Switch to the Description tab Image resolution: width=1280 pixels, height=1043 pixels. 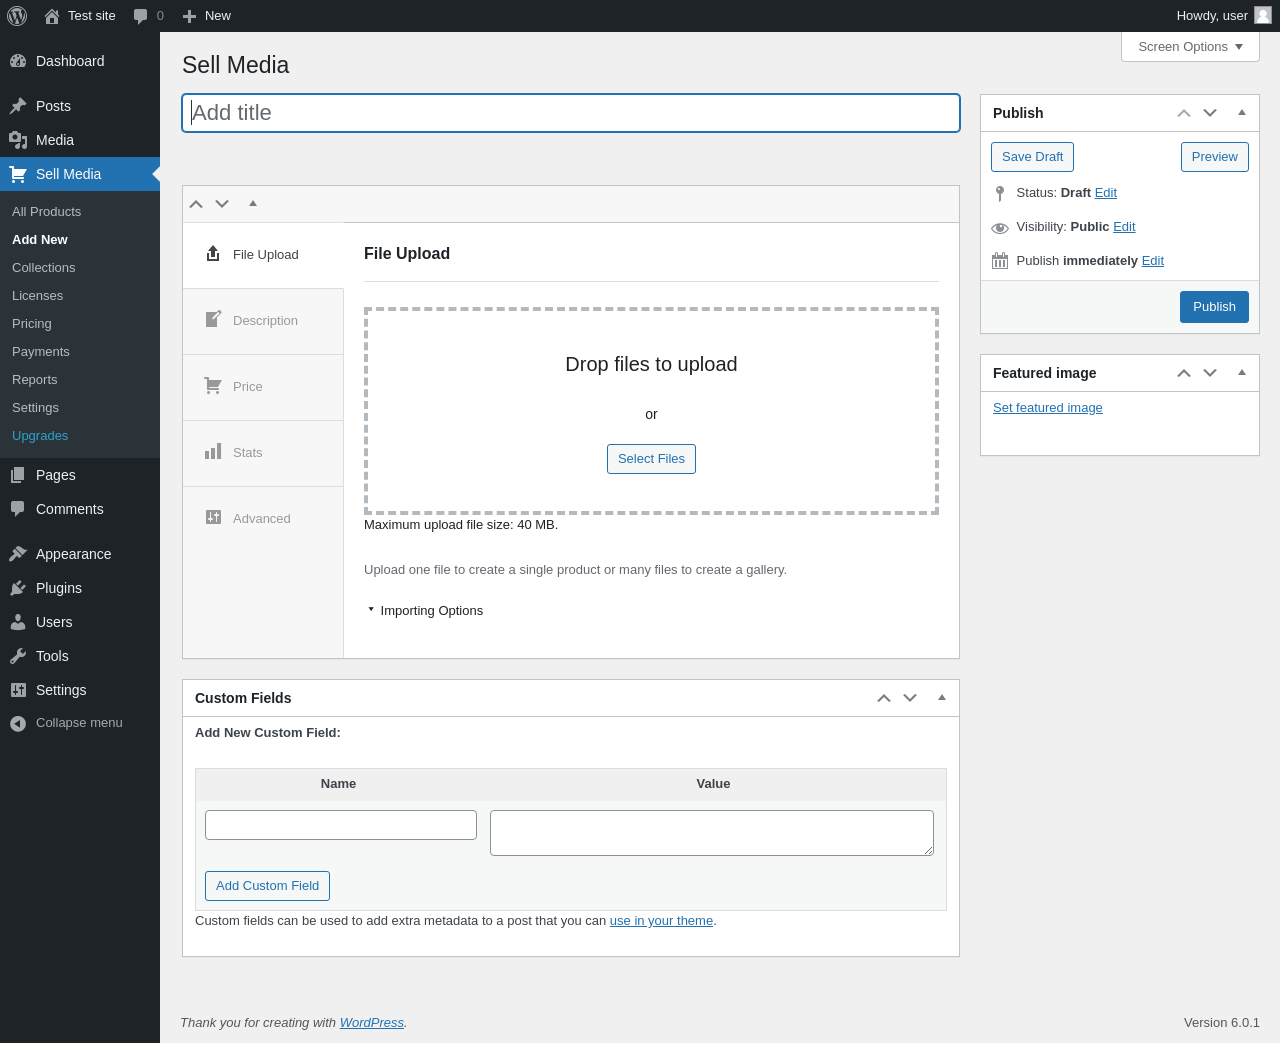[x=263, y=321]
